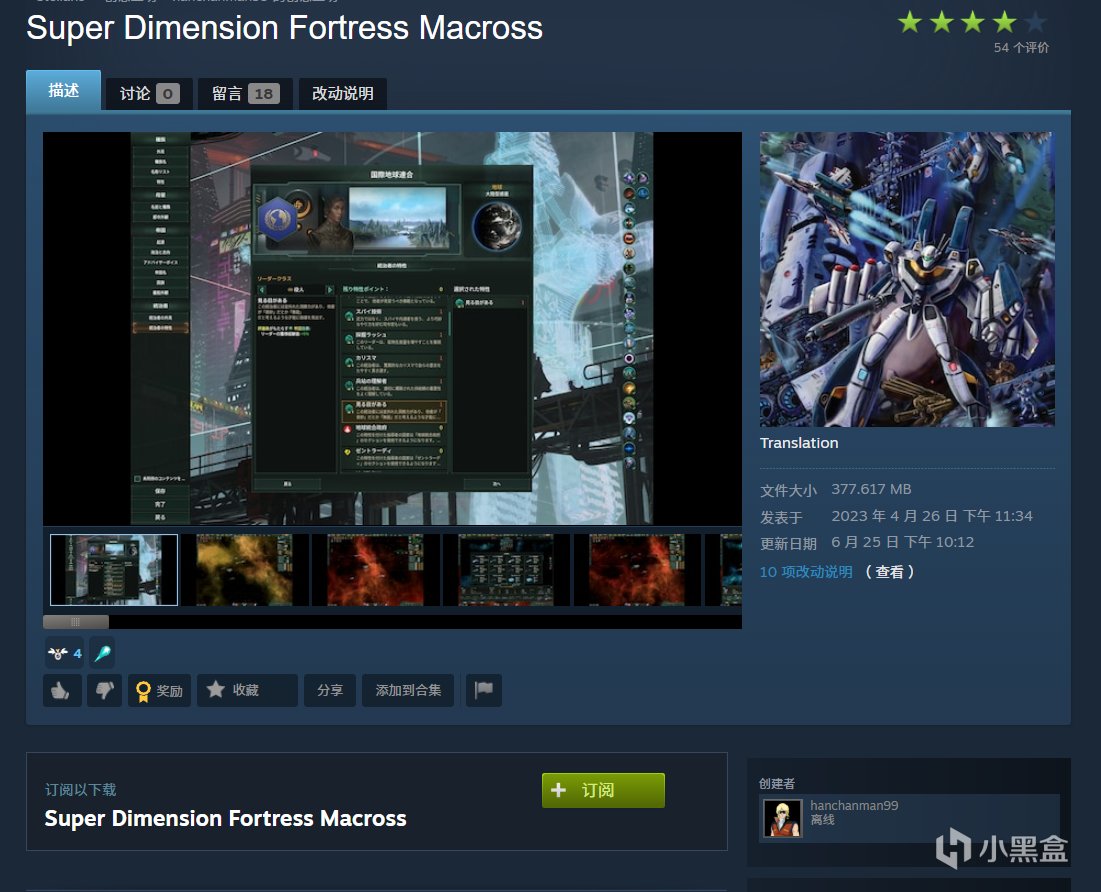Click the page title Super Dimension Fortress Macross
The height and width of the screenshot is (892, 1101).
point(284,28)
